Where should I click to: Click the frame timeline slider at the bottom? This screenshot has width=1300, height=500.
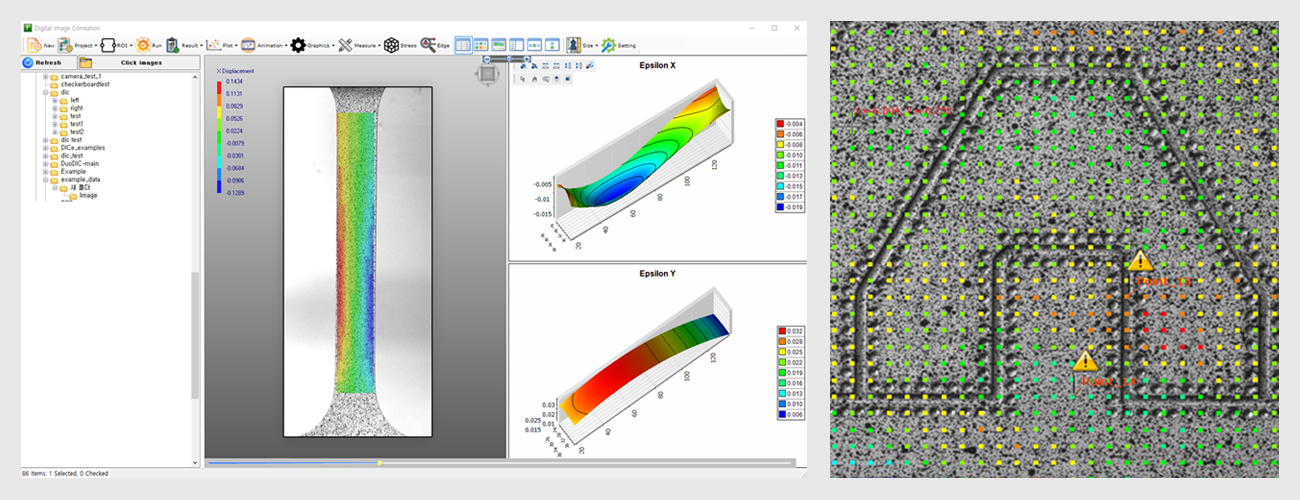[380, 463]
